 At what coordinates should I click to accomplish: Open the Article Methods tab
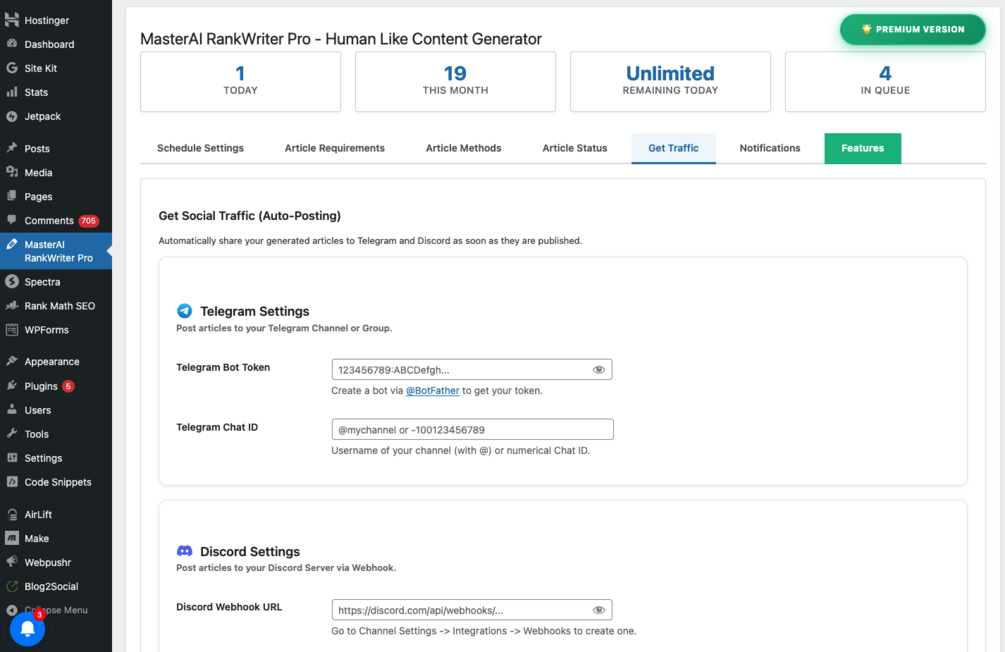click(463, 148)
